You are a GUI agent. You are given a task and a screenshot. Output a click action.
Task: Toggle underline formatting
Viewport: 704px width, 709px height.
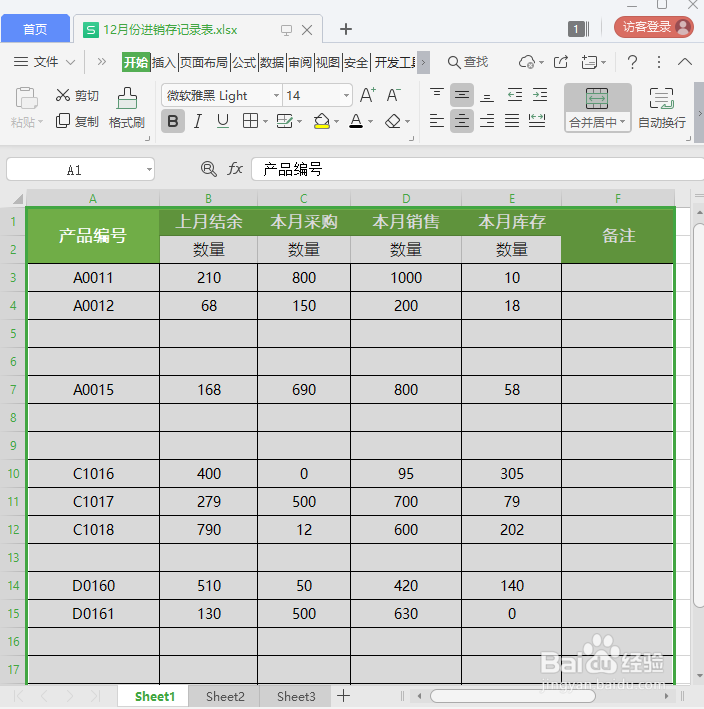click(x=222, y=121)
